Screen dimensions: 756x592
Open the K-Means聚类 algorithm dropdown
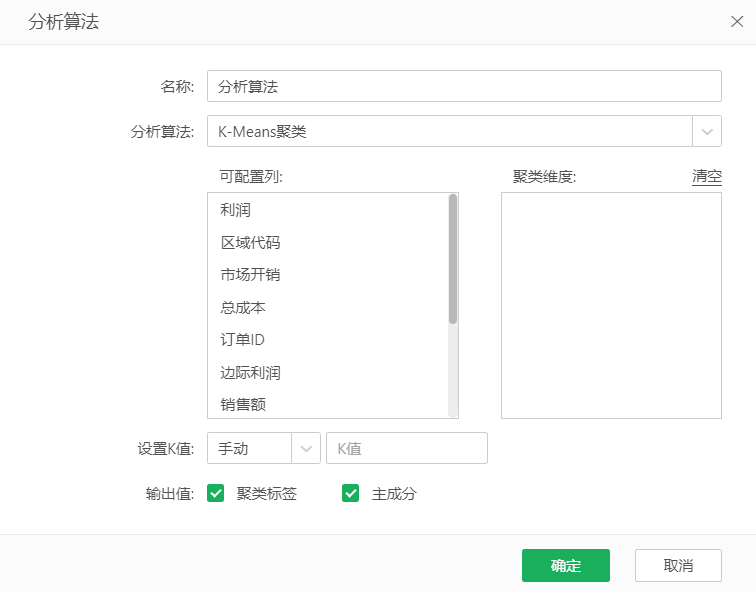point(450,131)
